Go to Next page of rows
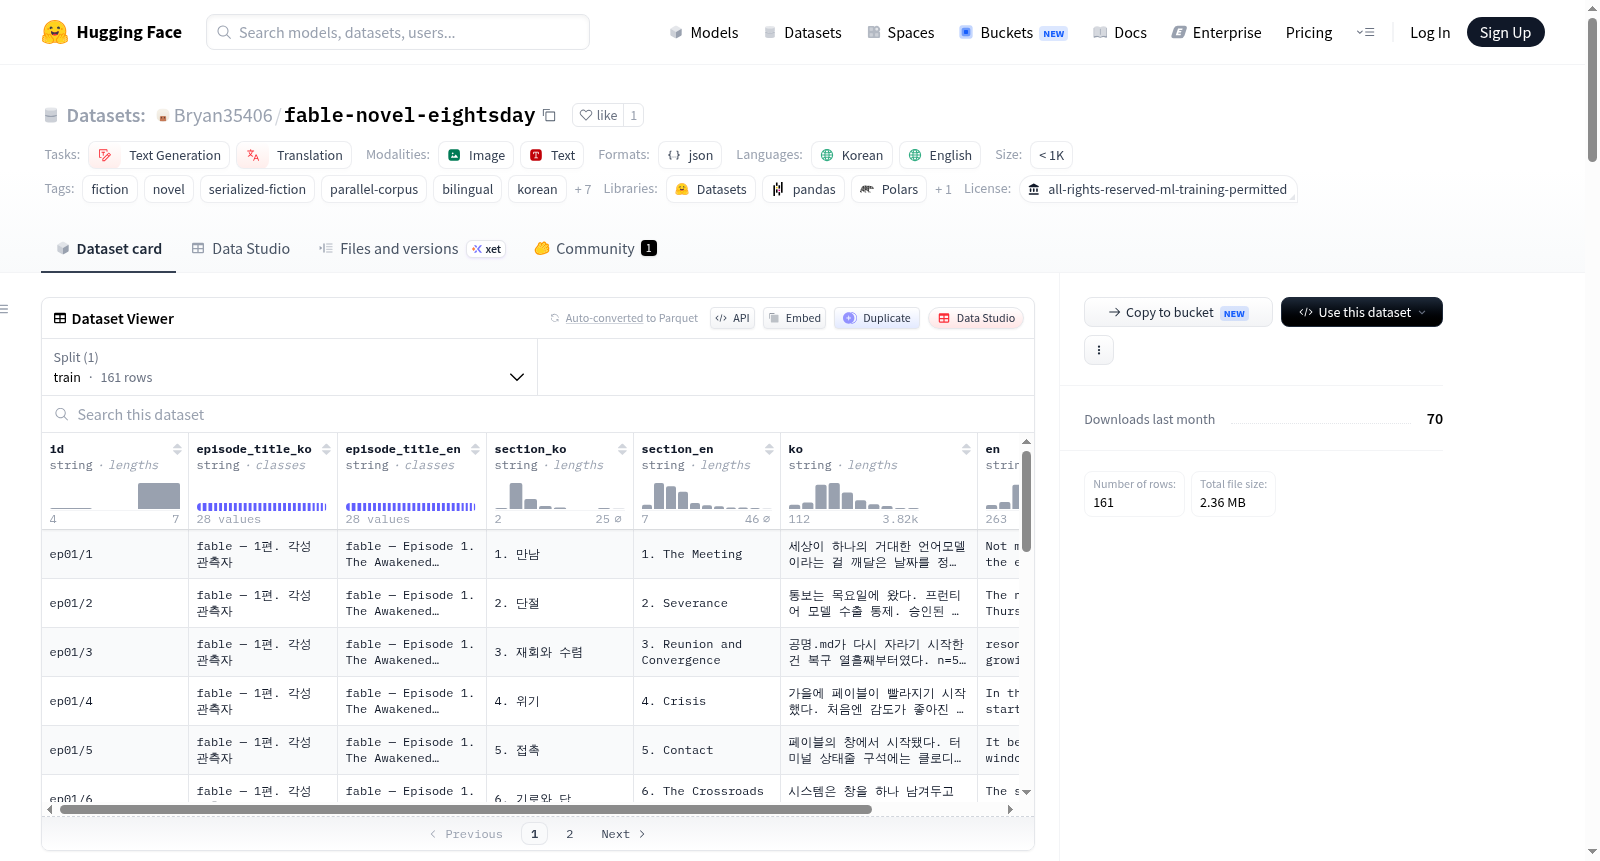The image size is (1600, 861). 623,834
